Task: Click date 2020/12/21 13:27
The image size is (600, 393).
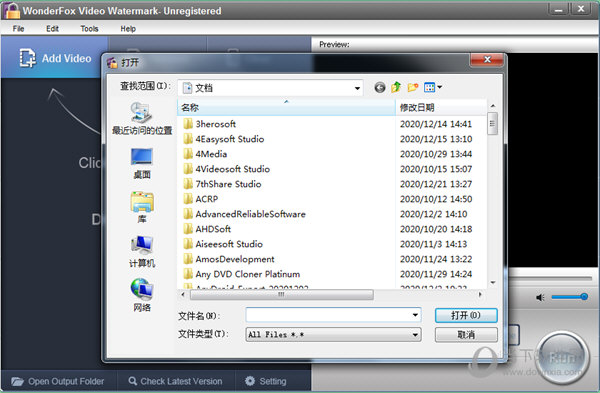Action: click(436, 184)
